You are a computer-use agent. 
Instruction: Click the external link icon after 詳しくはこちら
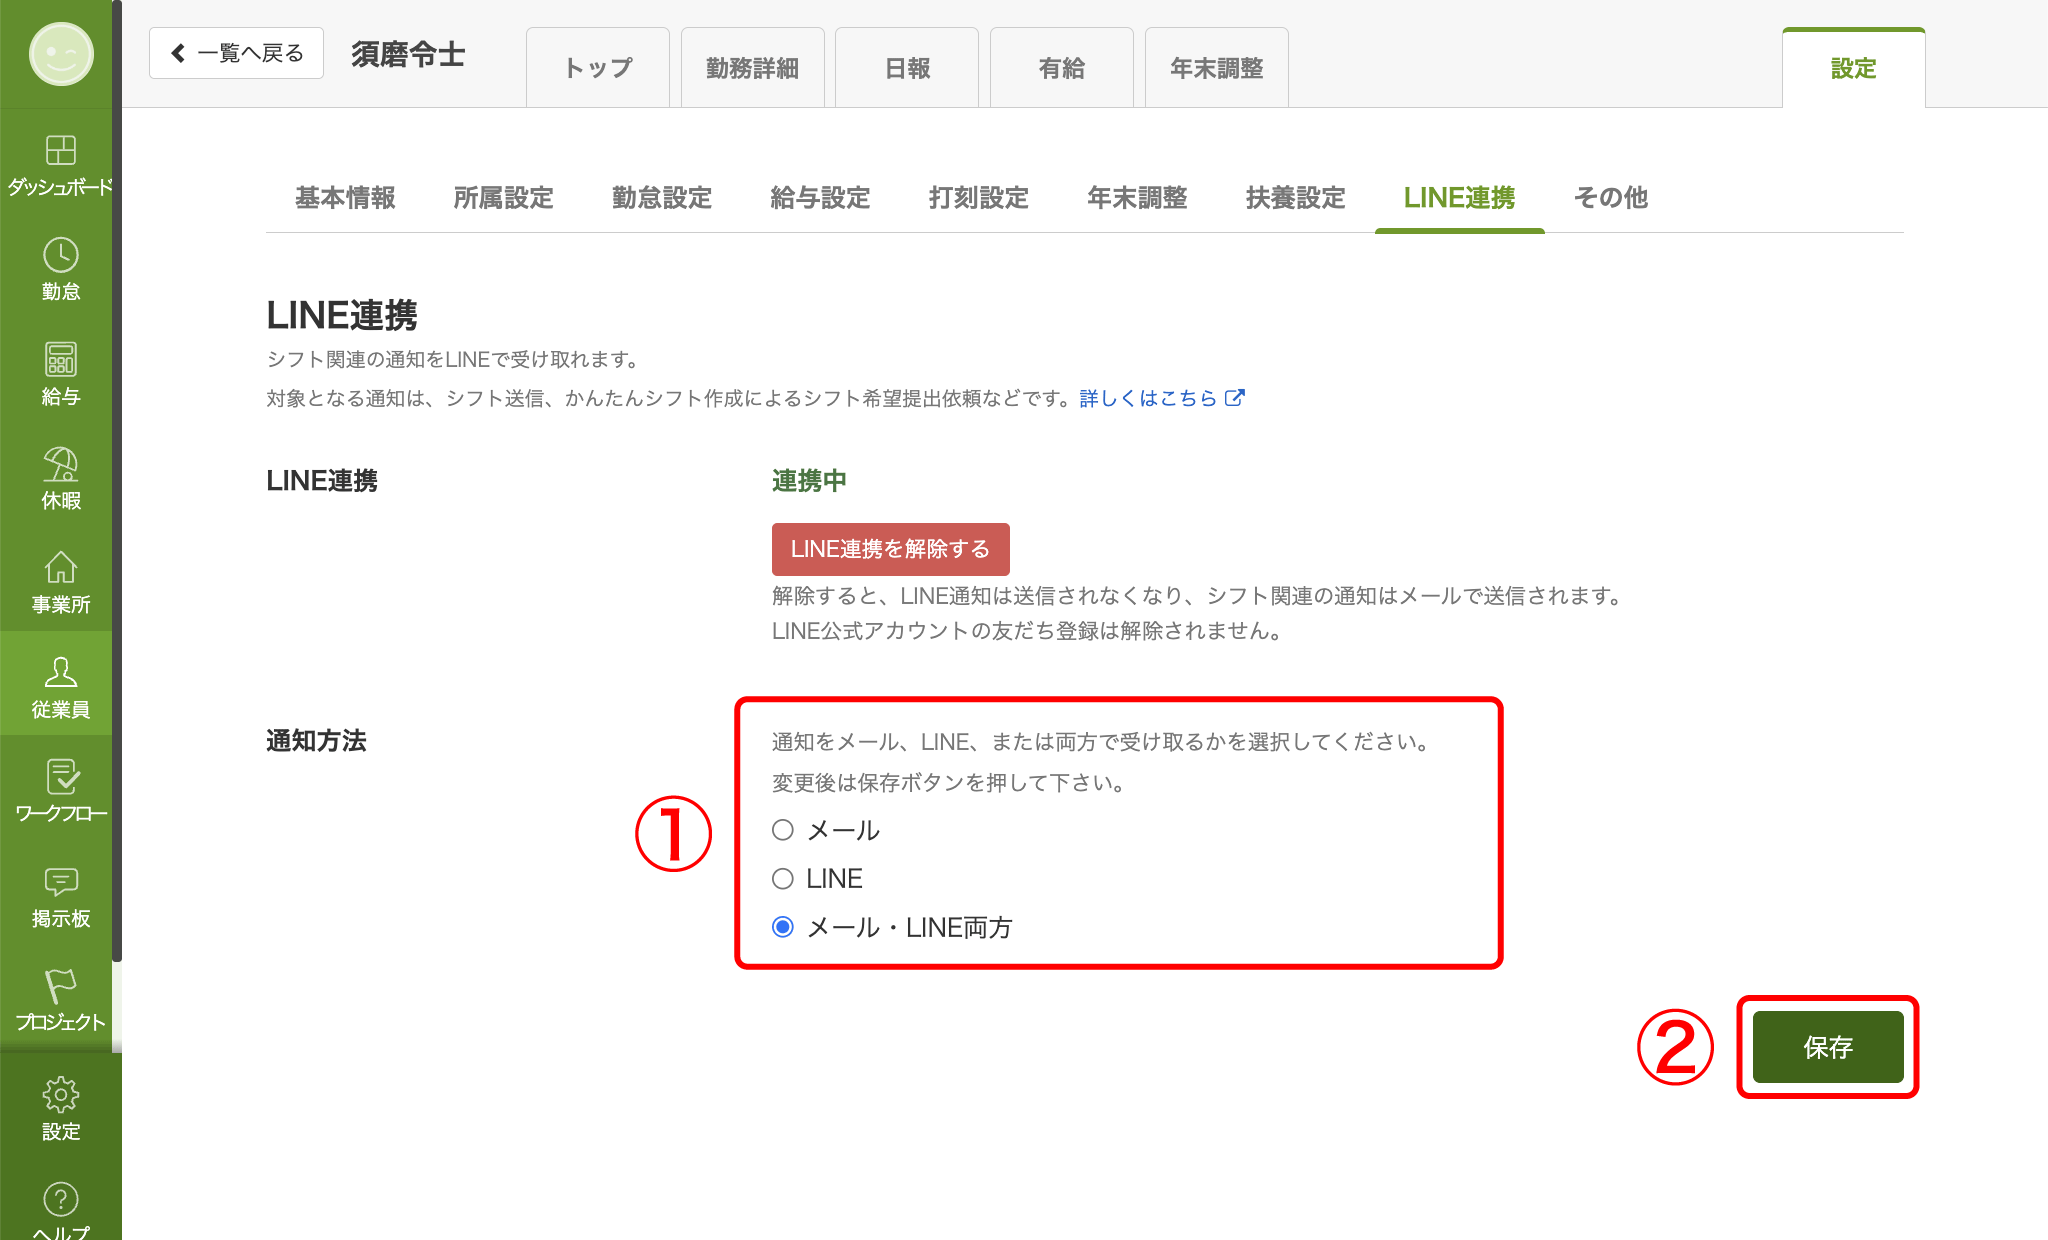point(1235,398)
